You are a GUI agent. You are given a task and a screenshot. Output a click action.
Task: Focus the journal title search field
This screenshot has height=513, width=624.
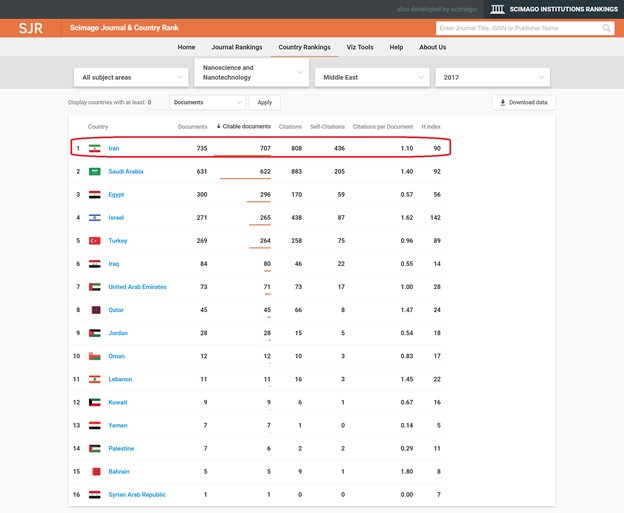tap(518, 29)
